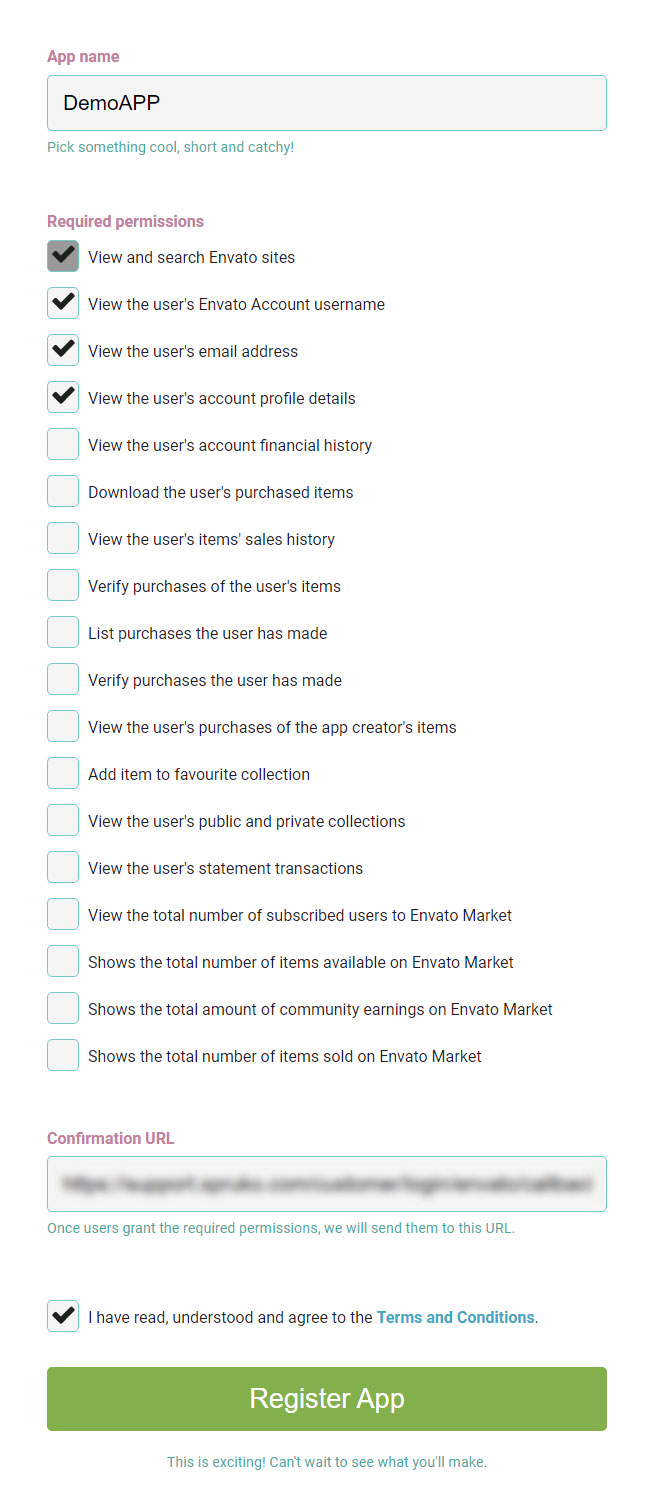Enable View the user's items' sales history
Image resolution: width=661 pixels, height=1505 pixels.
click(63, 539)
